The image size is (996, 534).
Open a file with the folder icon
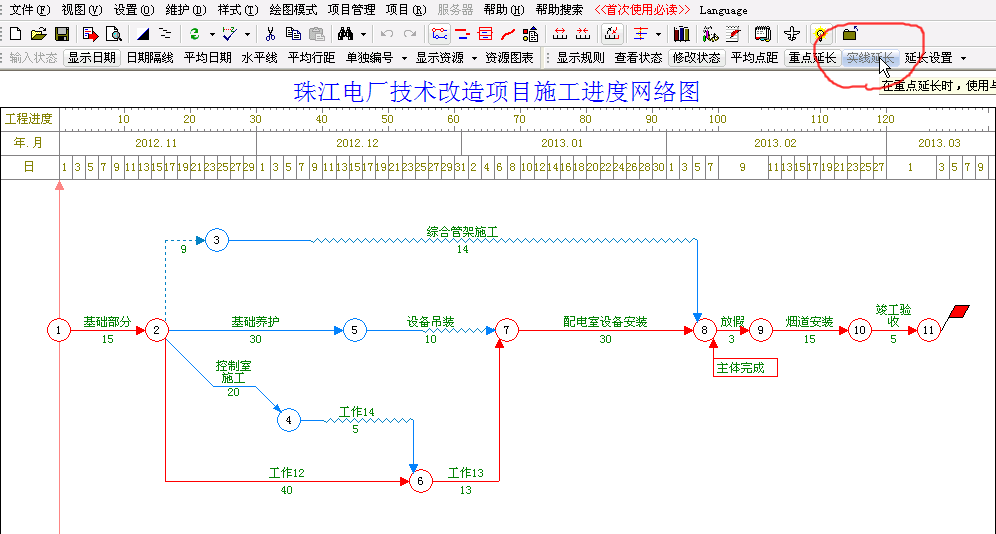coord(38,34)
